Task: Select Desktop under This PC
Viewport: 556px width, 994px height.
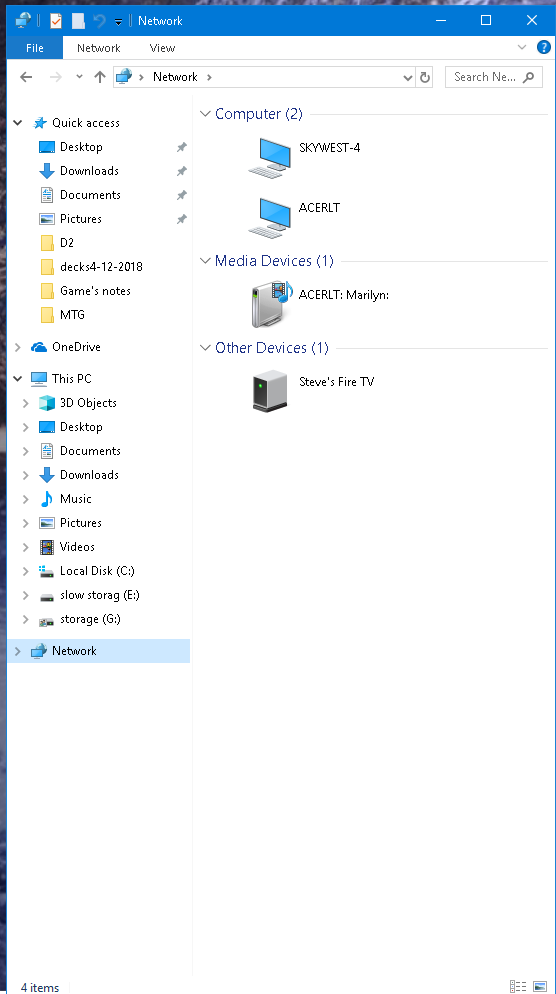Action: pos(81,427)
